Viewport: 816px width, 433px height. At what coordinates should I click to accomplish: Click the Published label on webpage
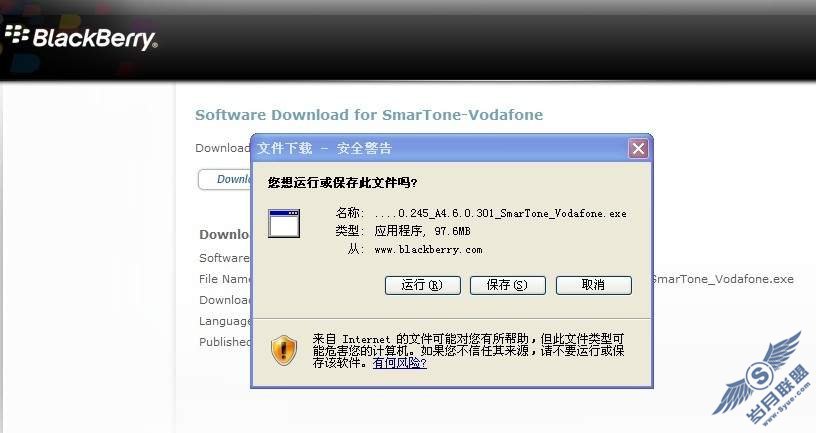pyautogui.click(x=225, y=342)
